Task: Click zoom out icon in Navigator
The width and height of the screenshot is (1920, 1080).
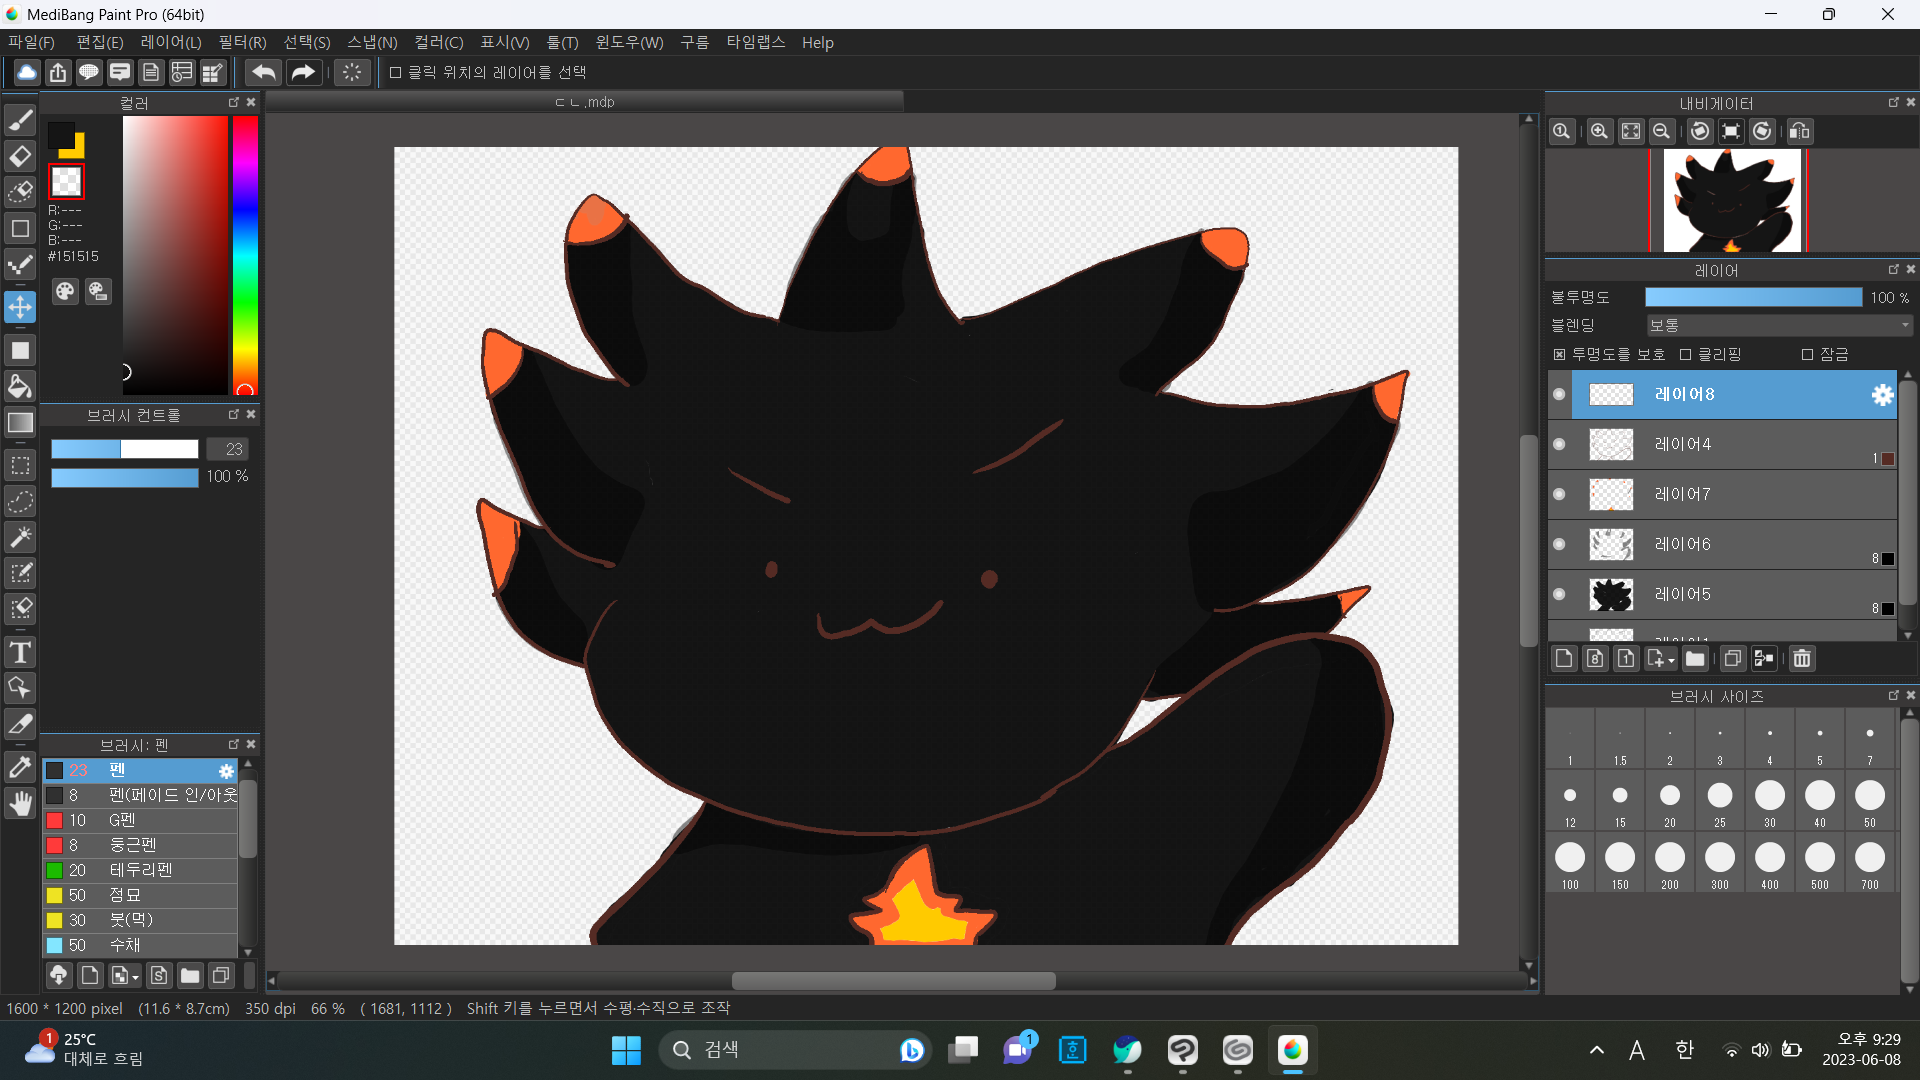Action: click(1661, 131)
